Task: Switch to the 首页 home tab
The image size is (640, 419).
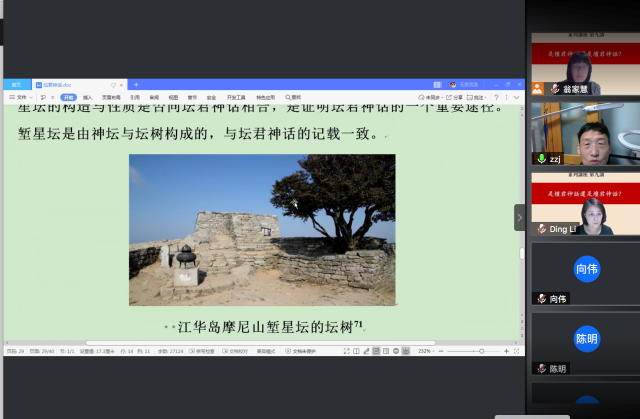Action: pyautogui.click(x=17, y=84)
